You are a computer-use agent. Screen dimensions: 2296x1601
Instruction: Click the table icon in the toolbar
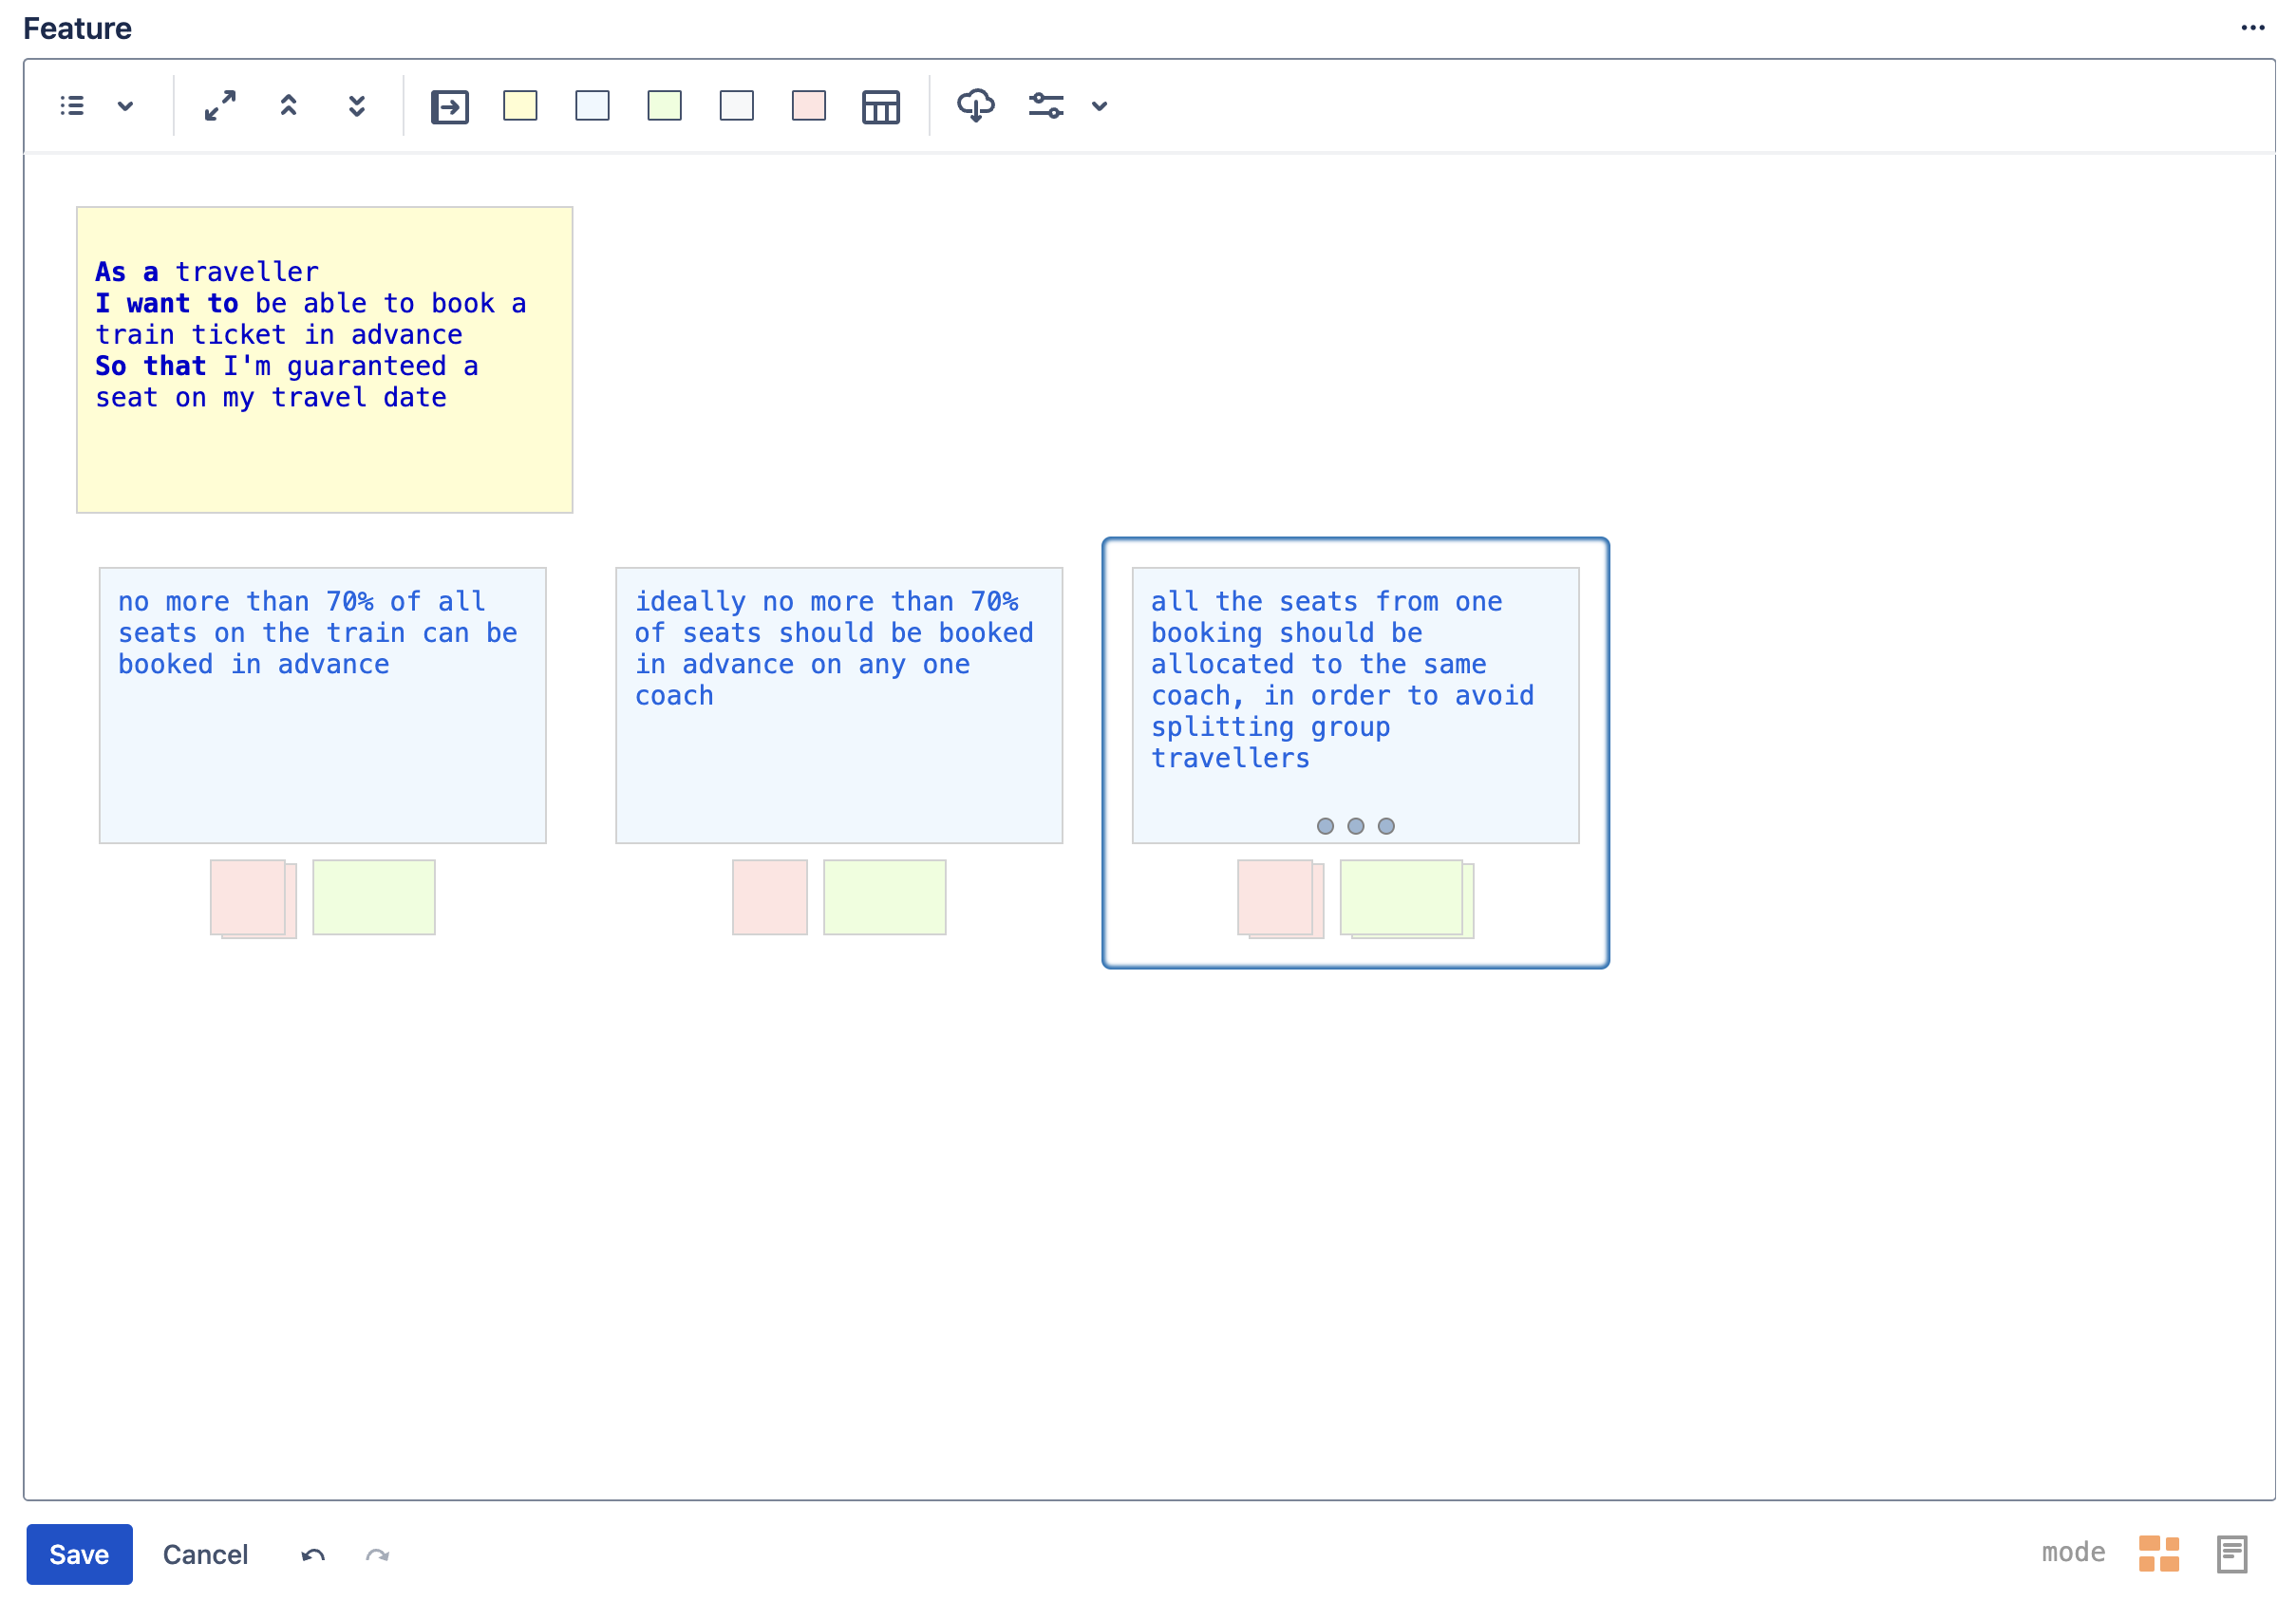tap(881, 107)
